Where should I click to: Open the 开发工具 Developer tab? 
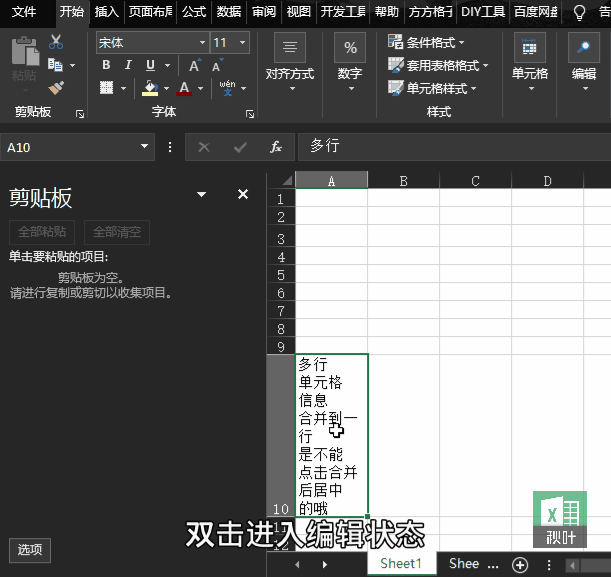[x=343, y=12]
